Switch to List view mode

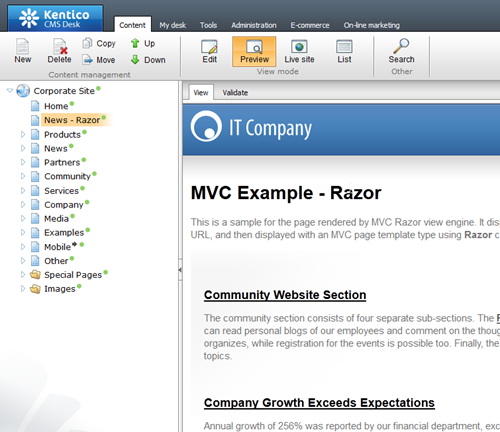coord(344,51)
